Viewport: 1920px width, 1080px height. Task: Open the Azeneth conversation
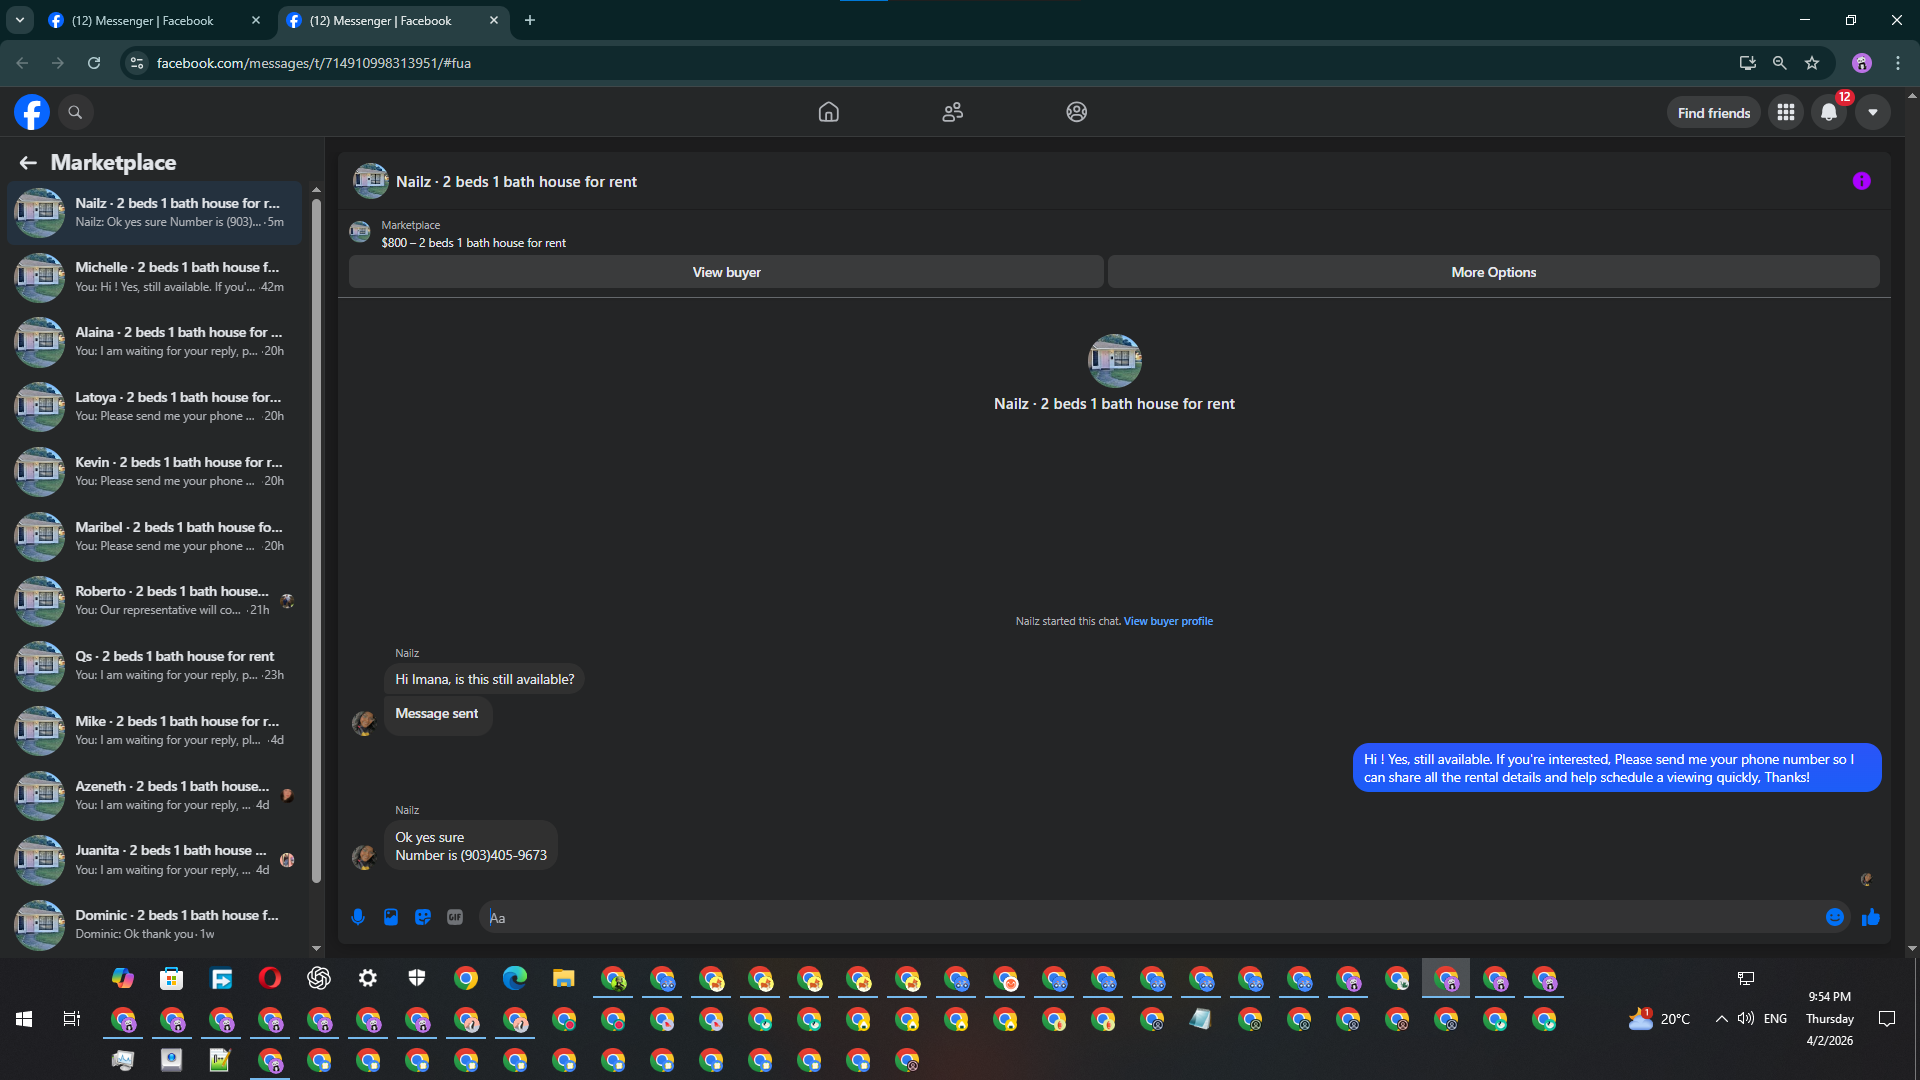coord(155,796)
